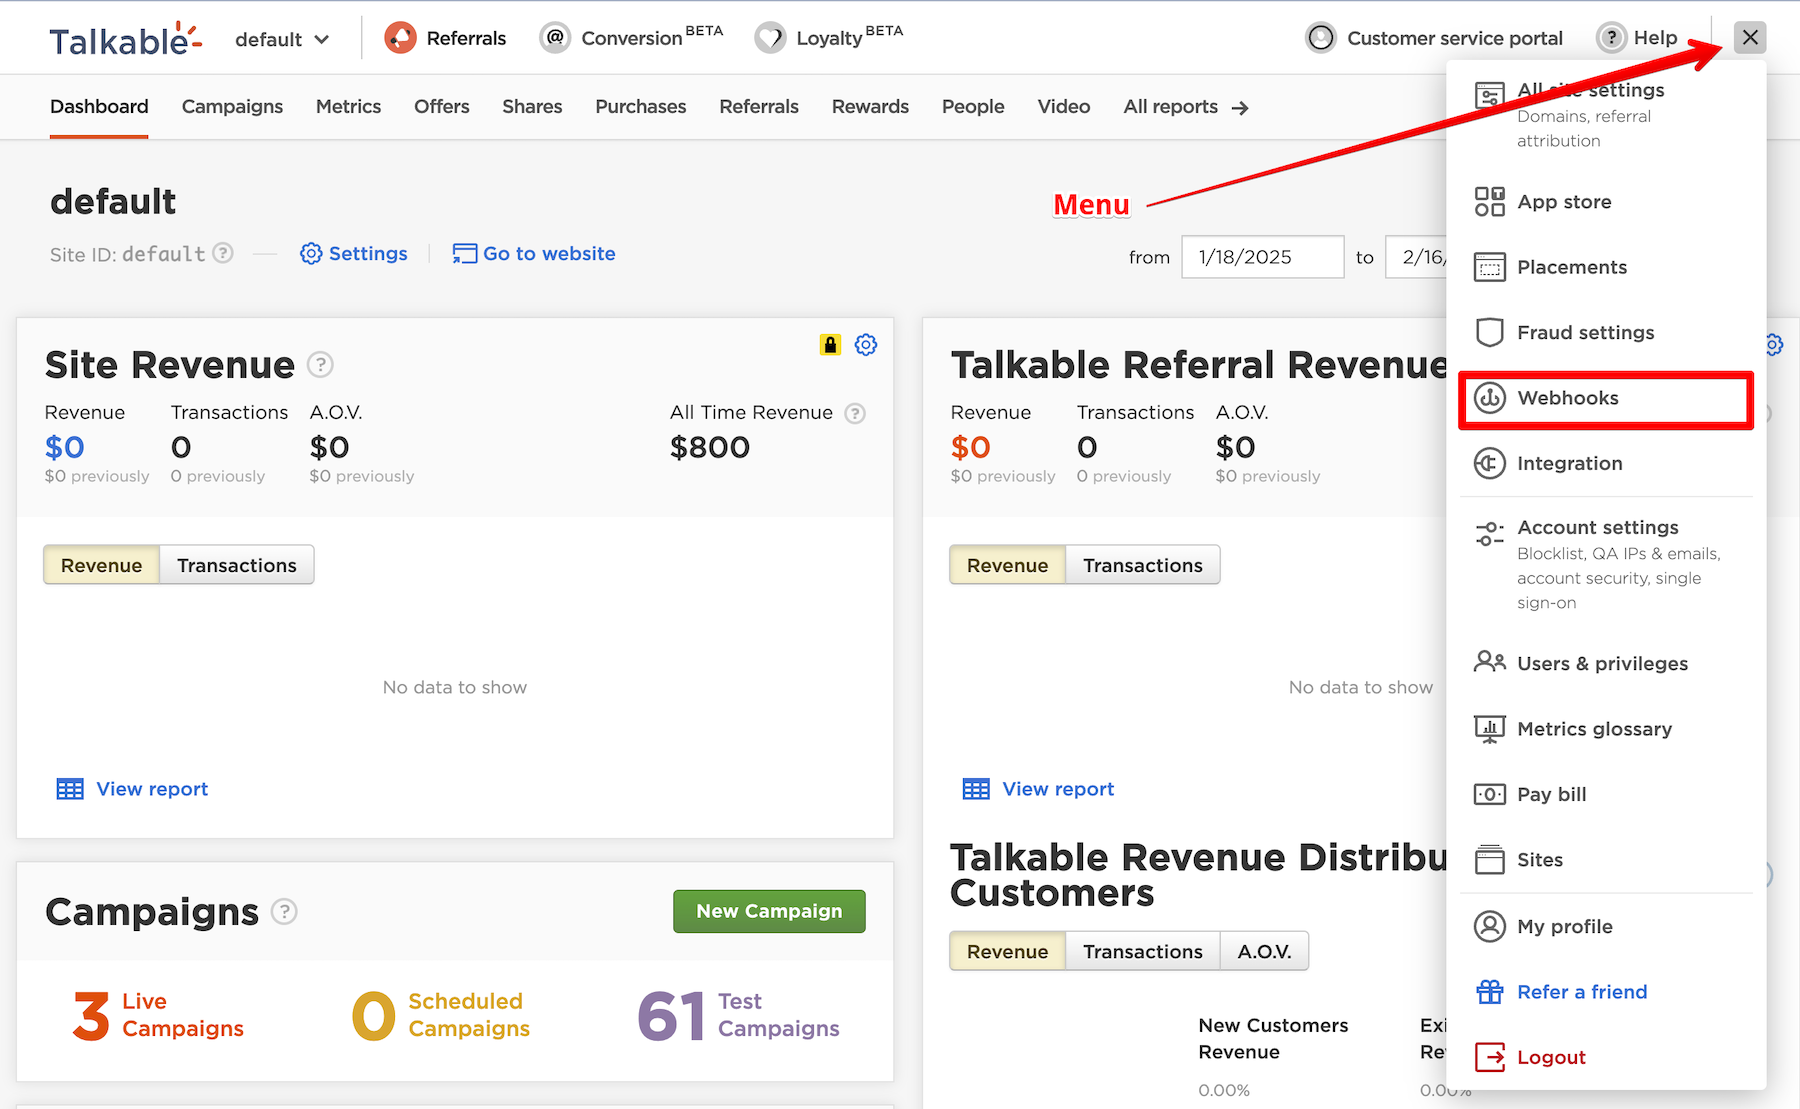The image size is (1800, 1109).
Task: Open the 3 Live Campaigns link
Action: 158,1015
